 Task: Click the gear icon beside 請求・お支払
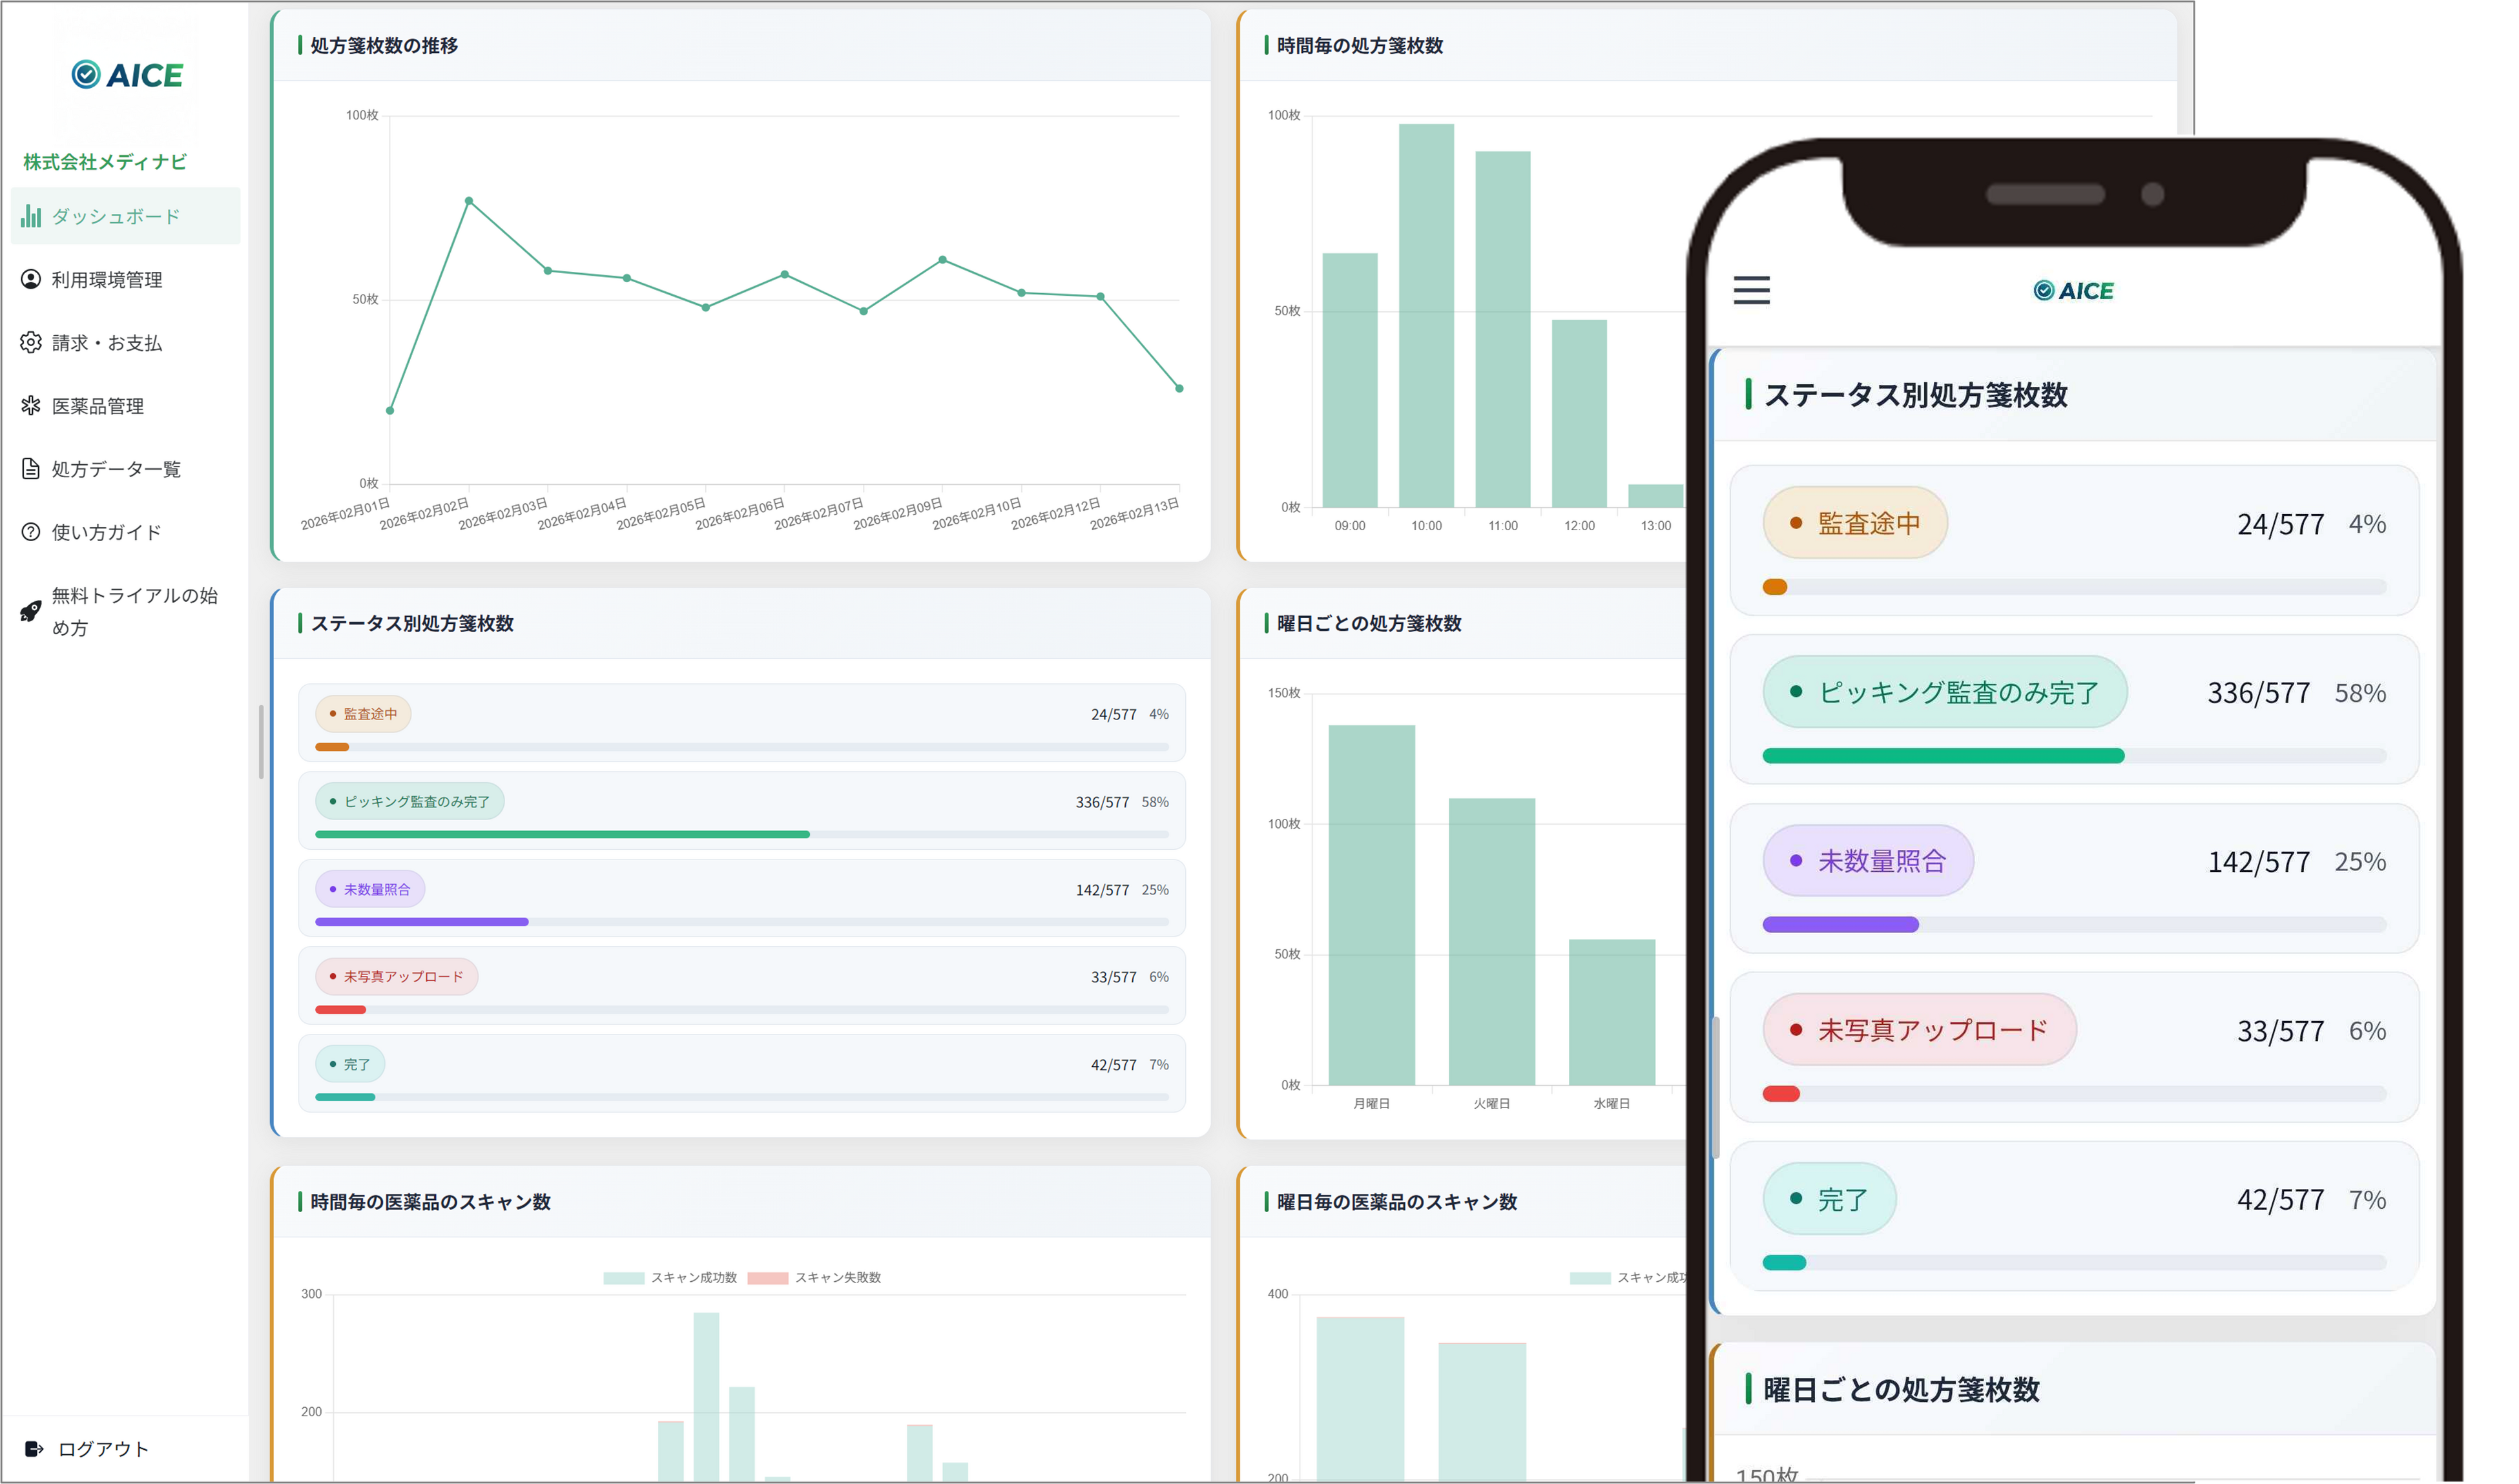[31, 342]
